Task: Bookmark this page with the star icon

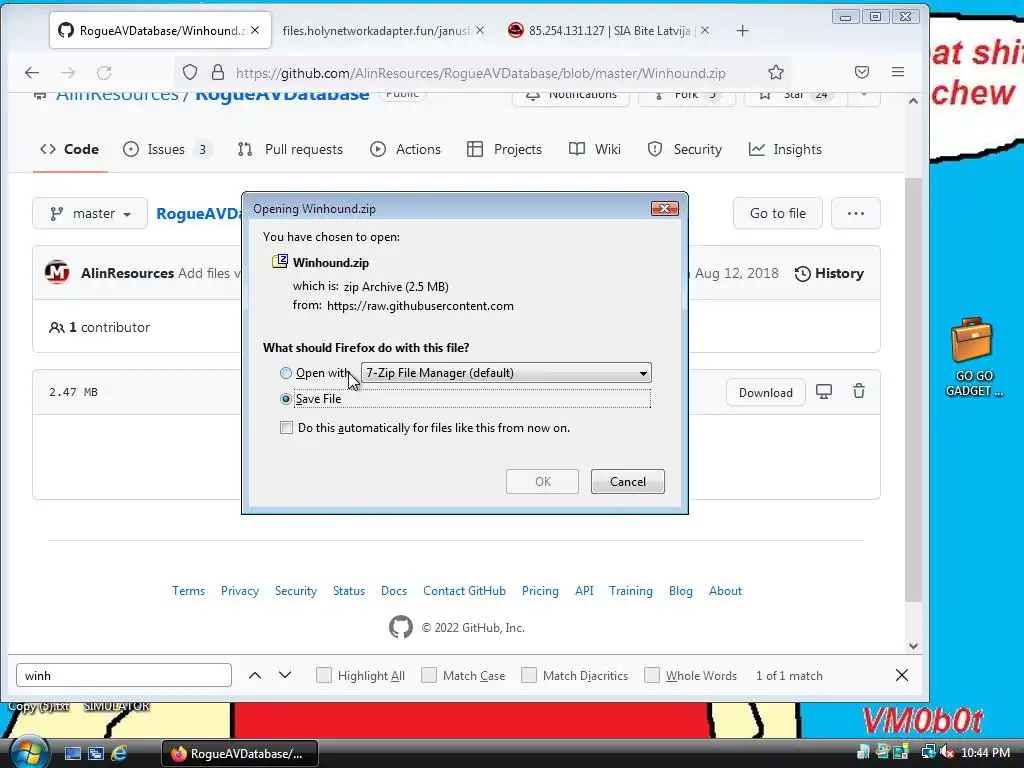Action: tap(775, 72)
